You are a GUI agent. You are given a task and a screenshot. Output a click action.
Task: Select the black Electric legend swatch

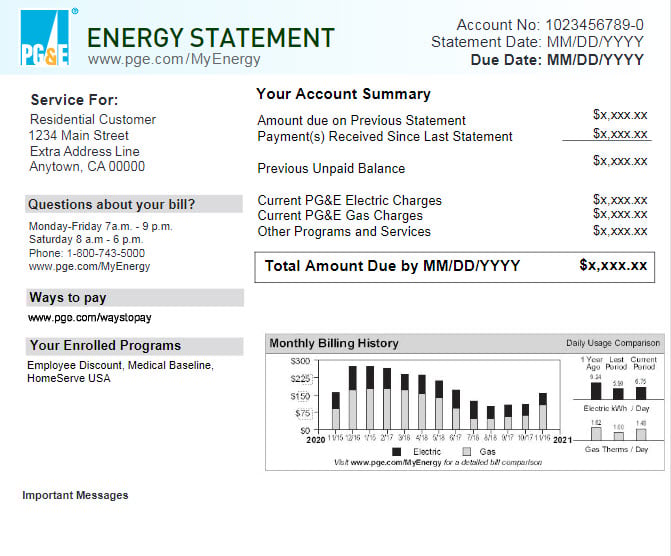pos(397,452)
